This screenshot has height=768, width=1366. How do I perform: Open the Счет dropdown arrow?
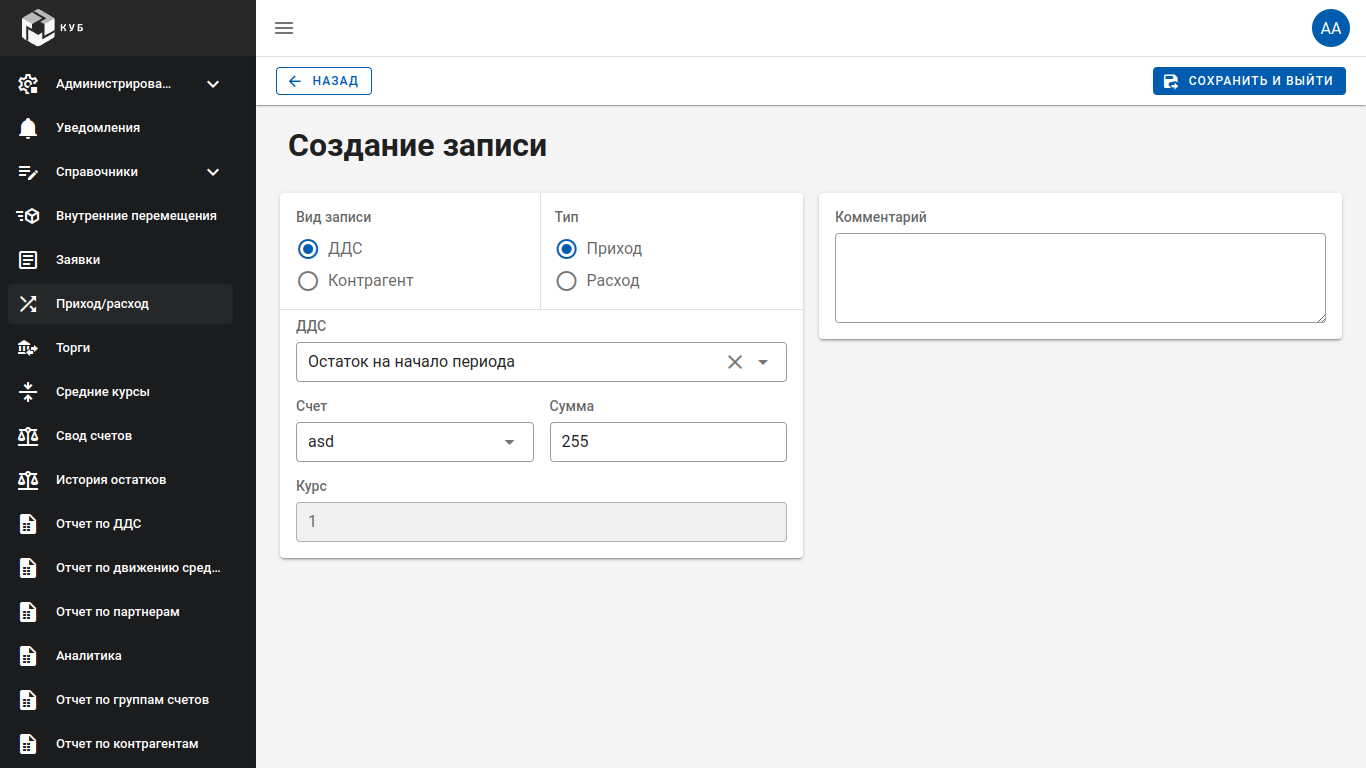(510, 442)
